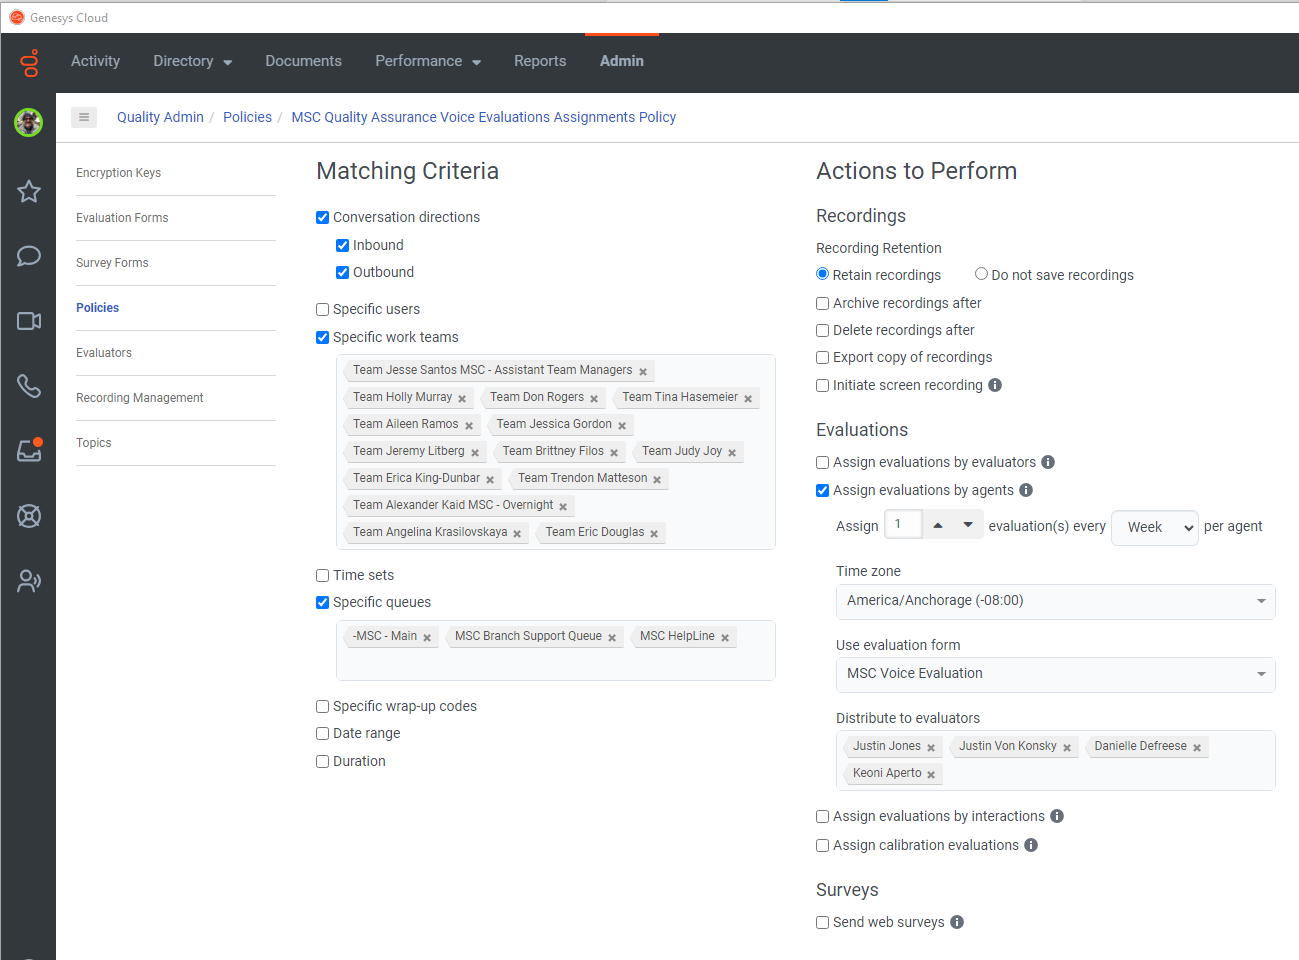Select Do not save recordings option
Image resolution: width=1299 pixels, height=960 pixels.
[981, 274]
